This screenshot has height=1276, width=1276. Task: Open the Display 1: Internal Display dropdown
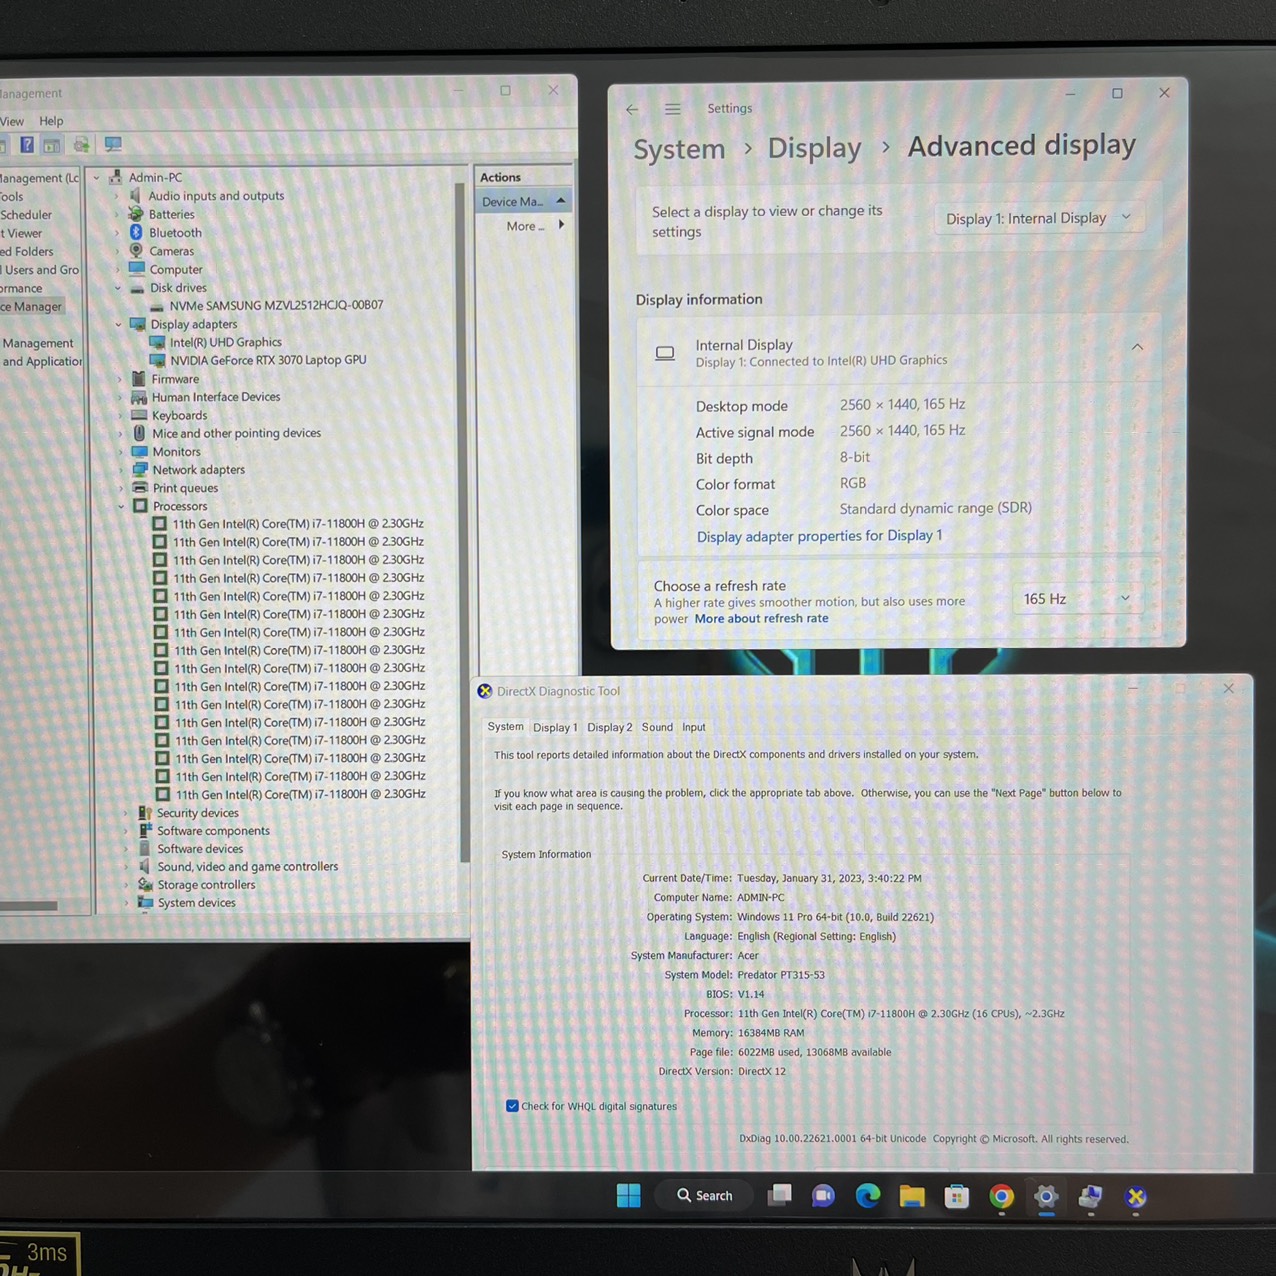point(1039,218)
